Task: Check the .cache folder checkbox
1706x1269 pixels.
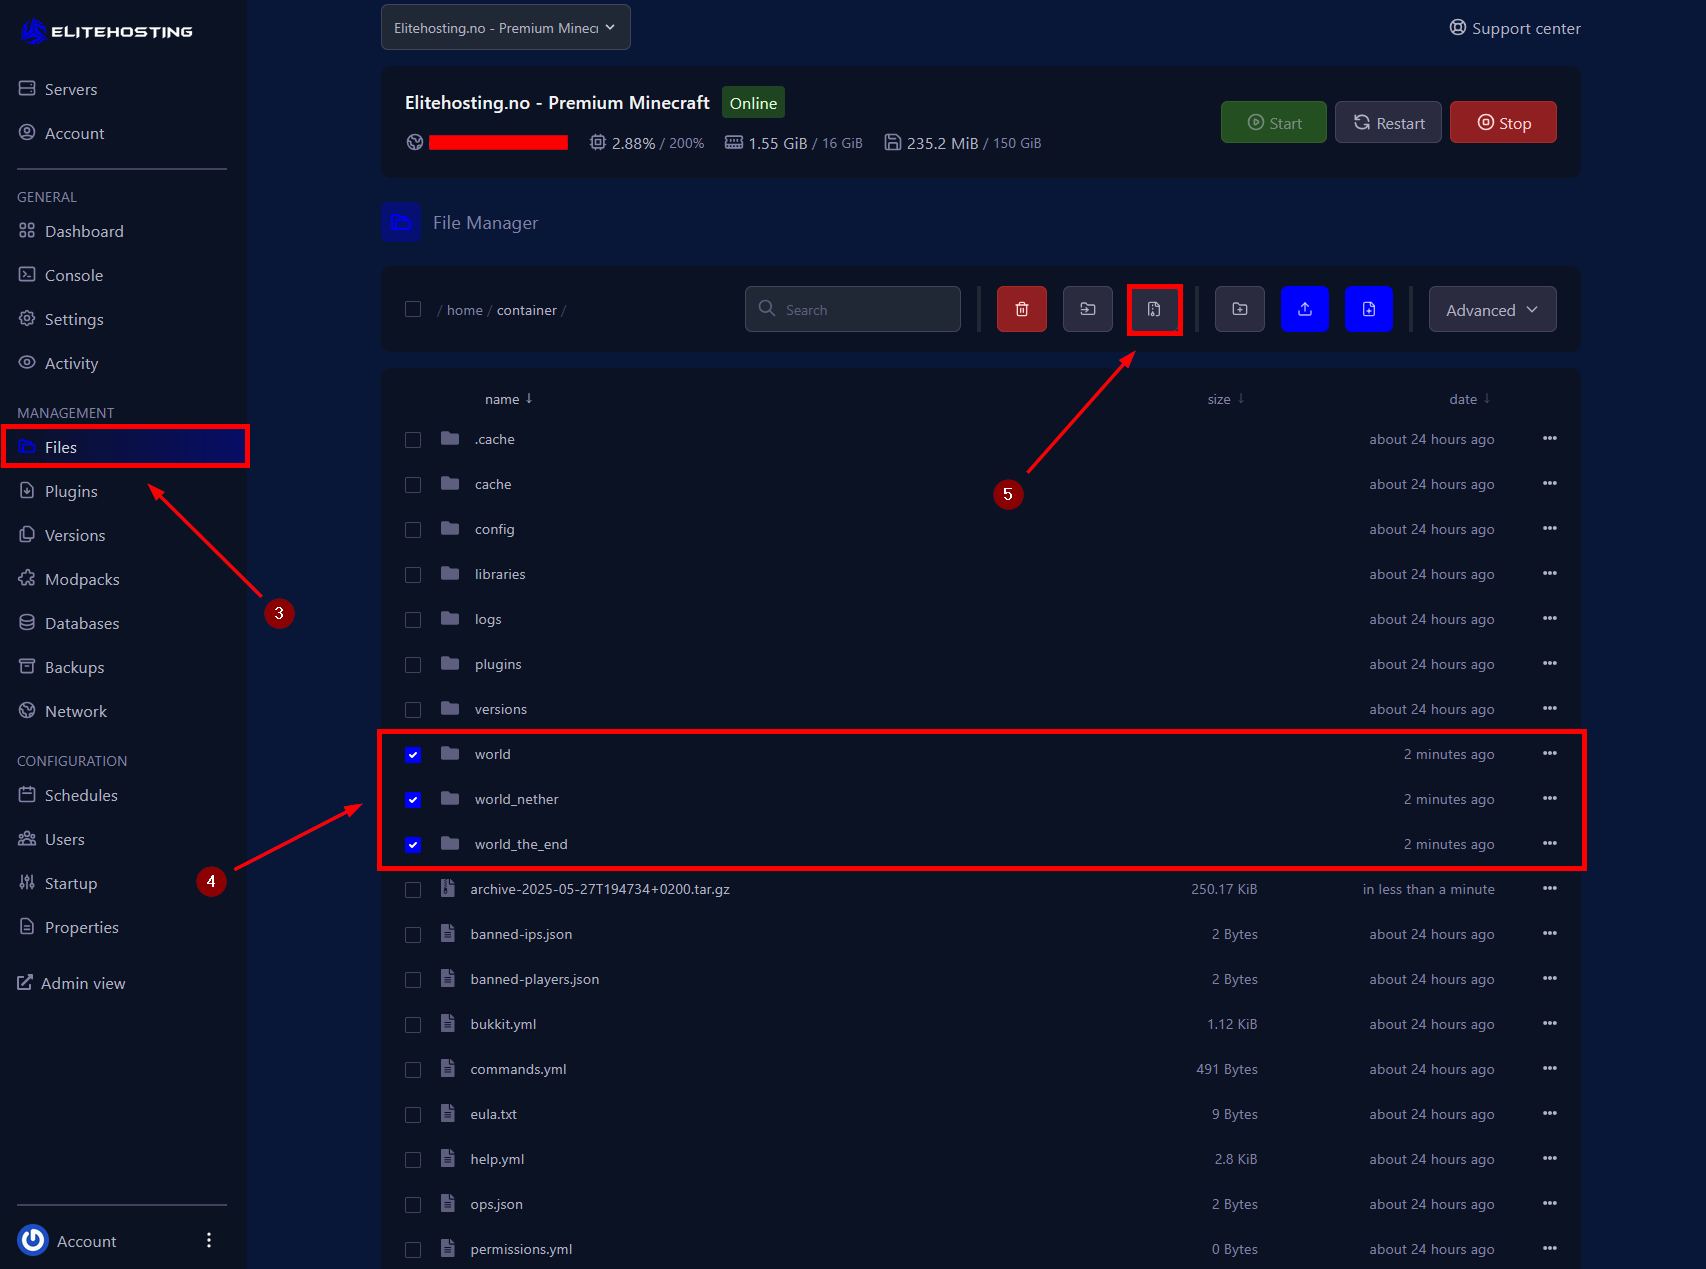Action: point(413,440)
